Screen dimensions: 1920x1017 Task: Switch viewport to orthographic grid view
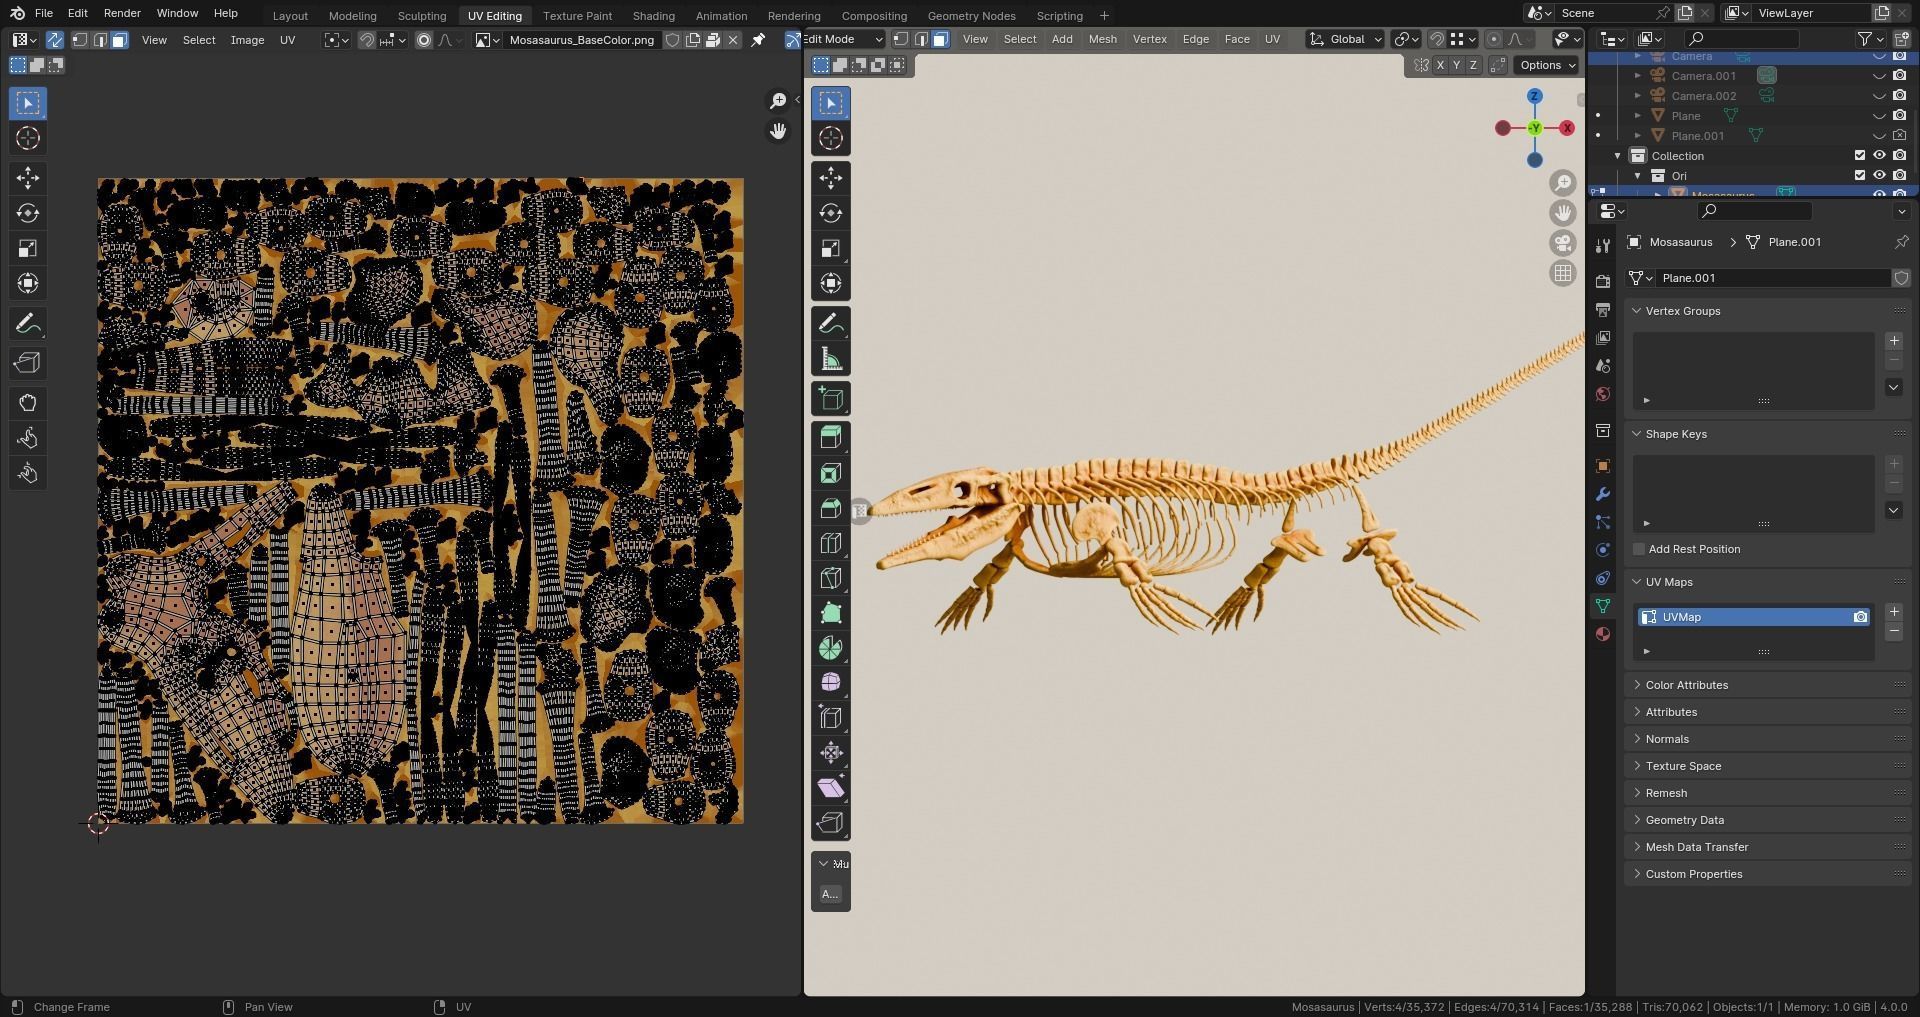1562,273
